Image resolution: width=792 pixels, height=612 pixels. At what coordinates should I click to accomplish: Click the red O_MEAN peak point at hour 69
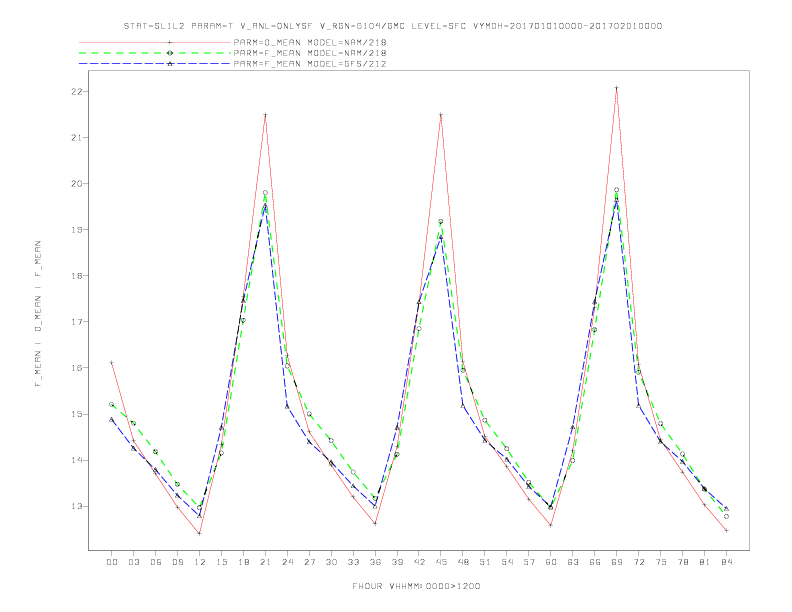click(x=617, y=88)
